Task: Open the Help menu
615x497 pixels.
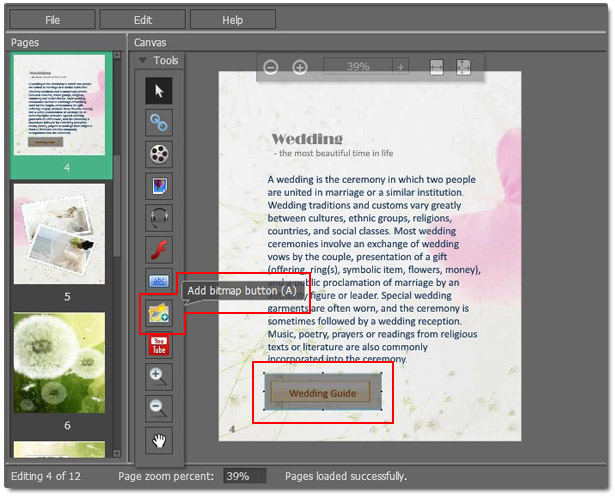Action: tap(233, 20)
